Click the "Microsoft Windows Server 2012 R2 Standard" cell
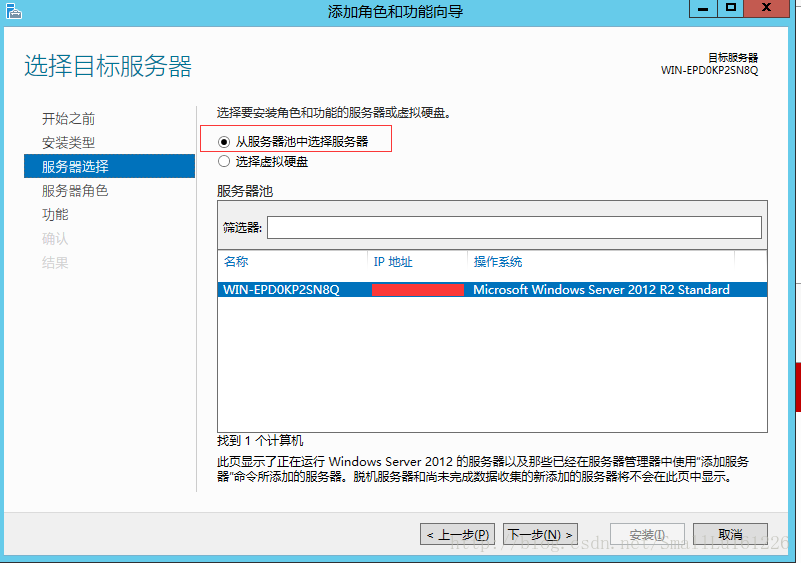This screenshot has height=563, width=801. click(601, 290)
